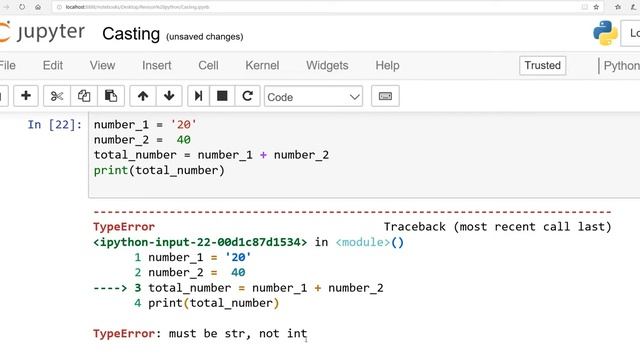Open the Kernel menu

pyautogui.click(x=262, y=65)
